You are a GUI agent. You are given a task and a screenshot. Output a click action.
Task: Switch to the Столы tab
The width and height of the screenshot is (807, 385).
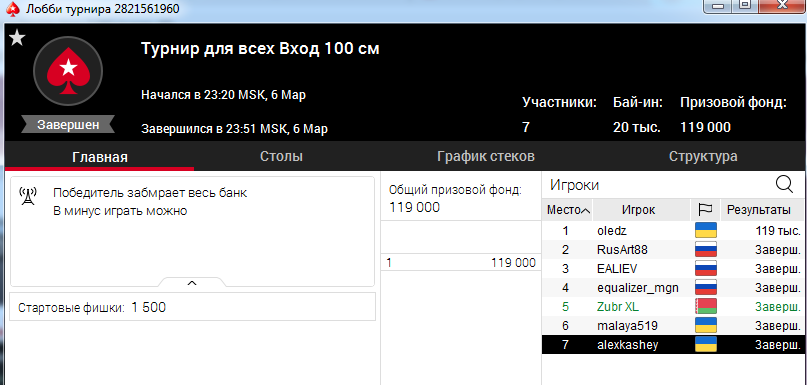(281, 156)
